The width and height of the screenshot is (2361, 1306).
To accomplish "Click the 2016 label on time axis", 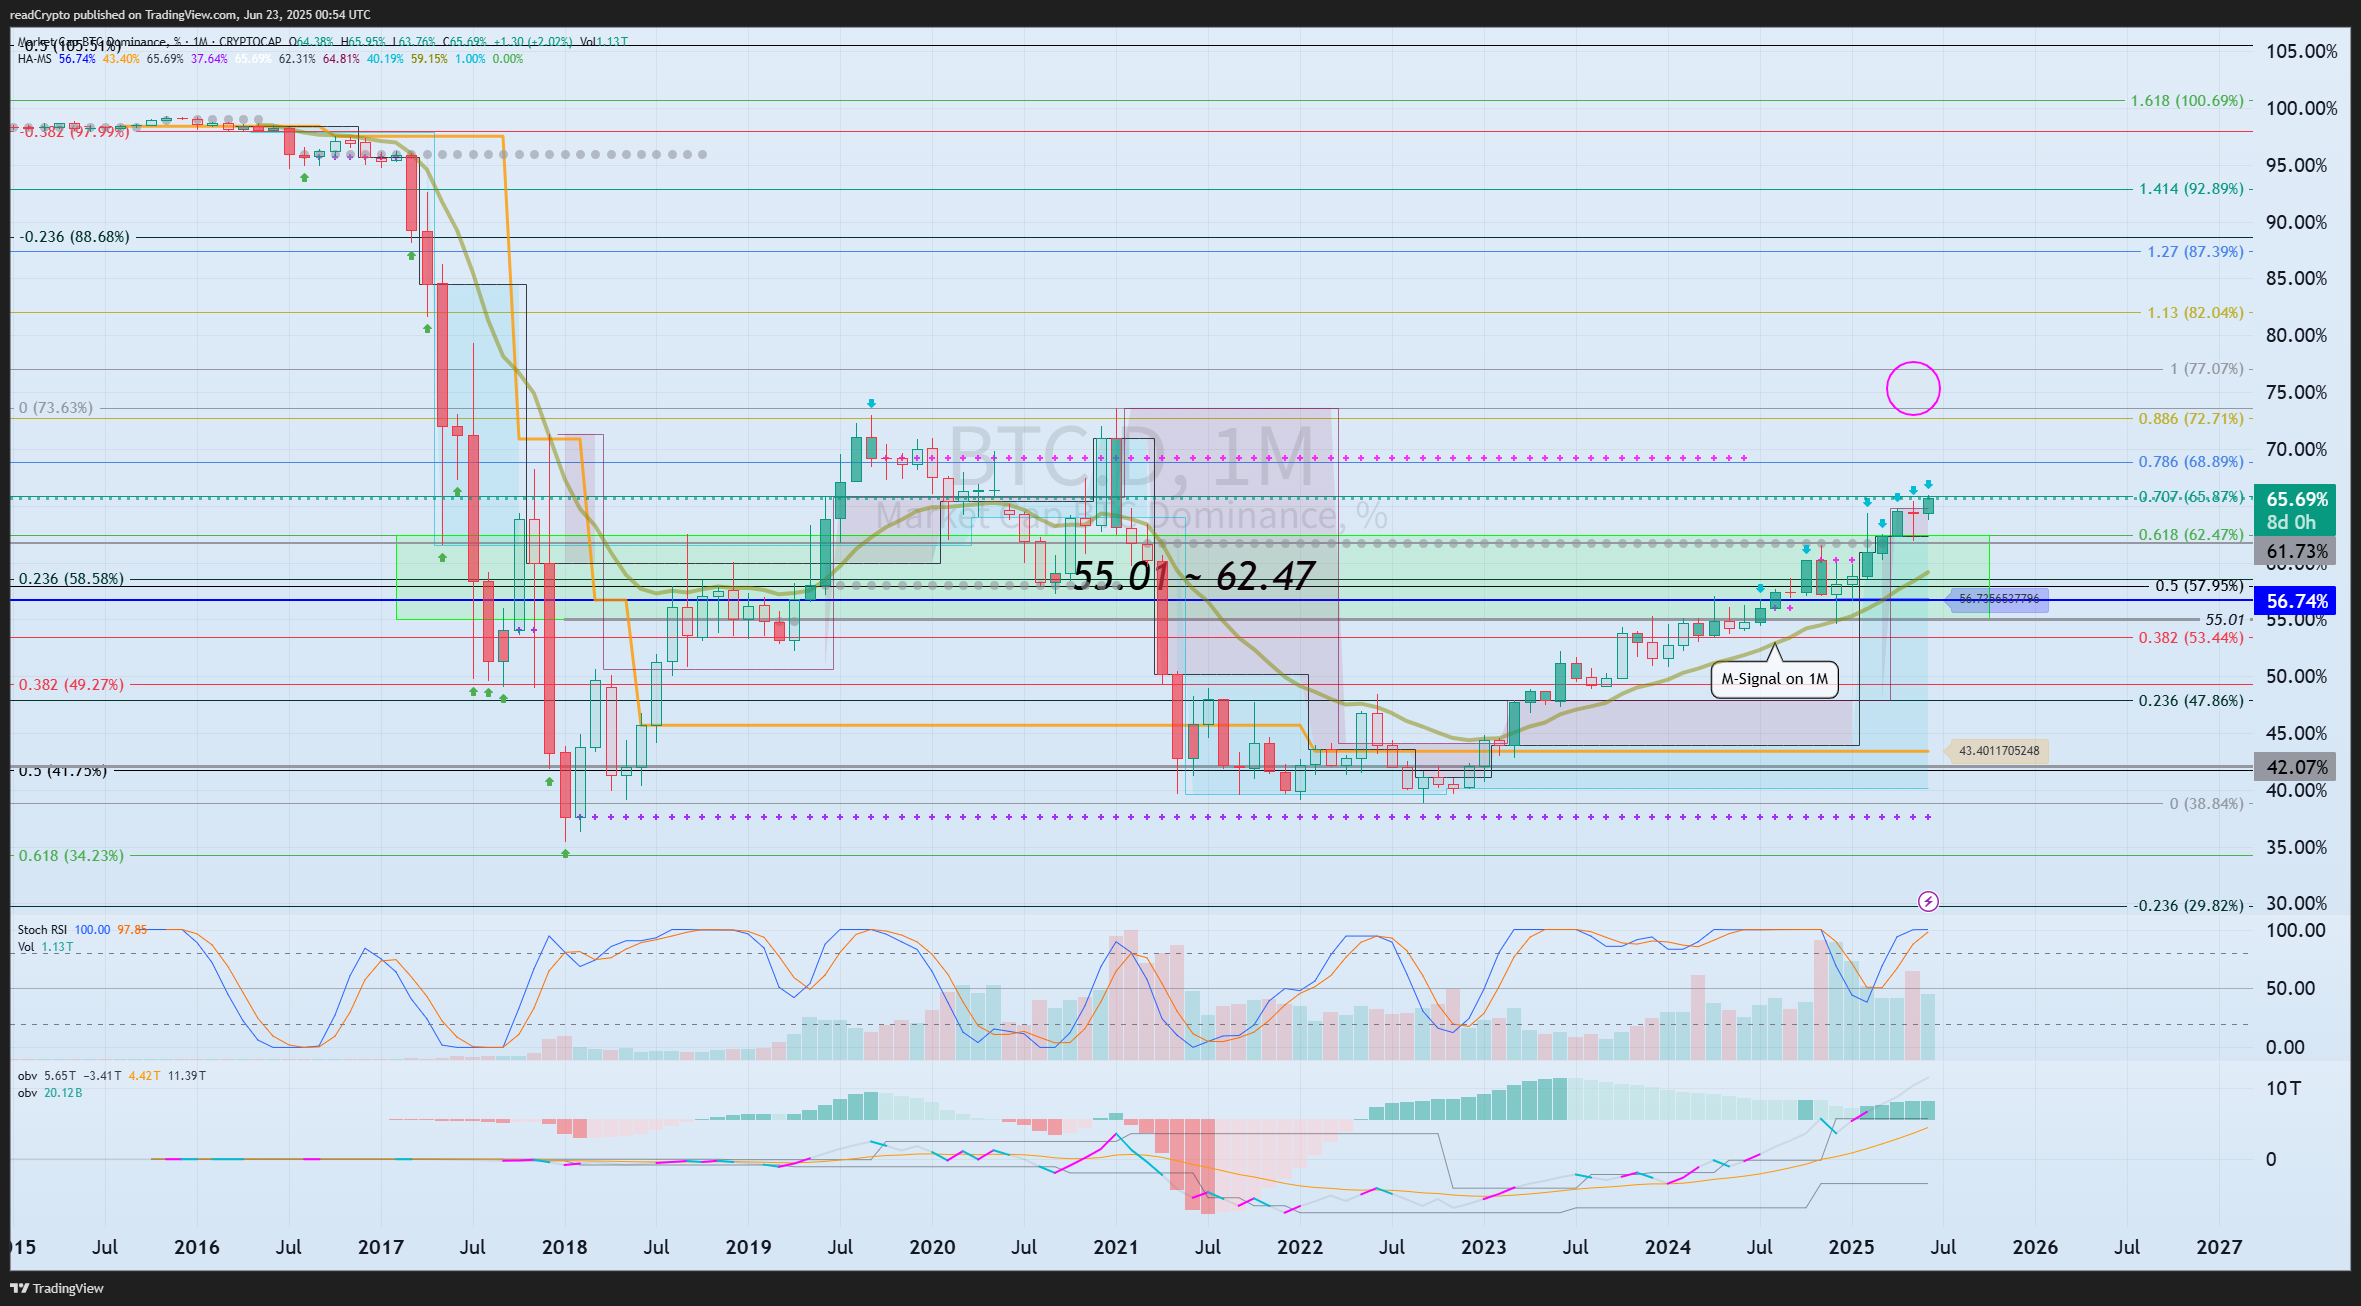I will (196, 1247).
